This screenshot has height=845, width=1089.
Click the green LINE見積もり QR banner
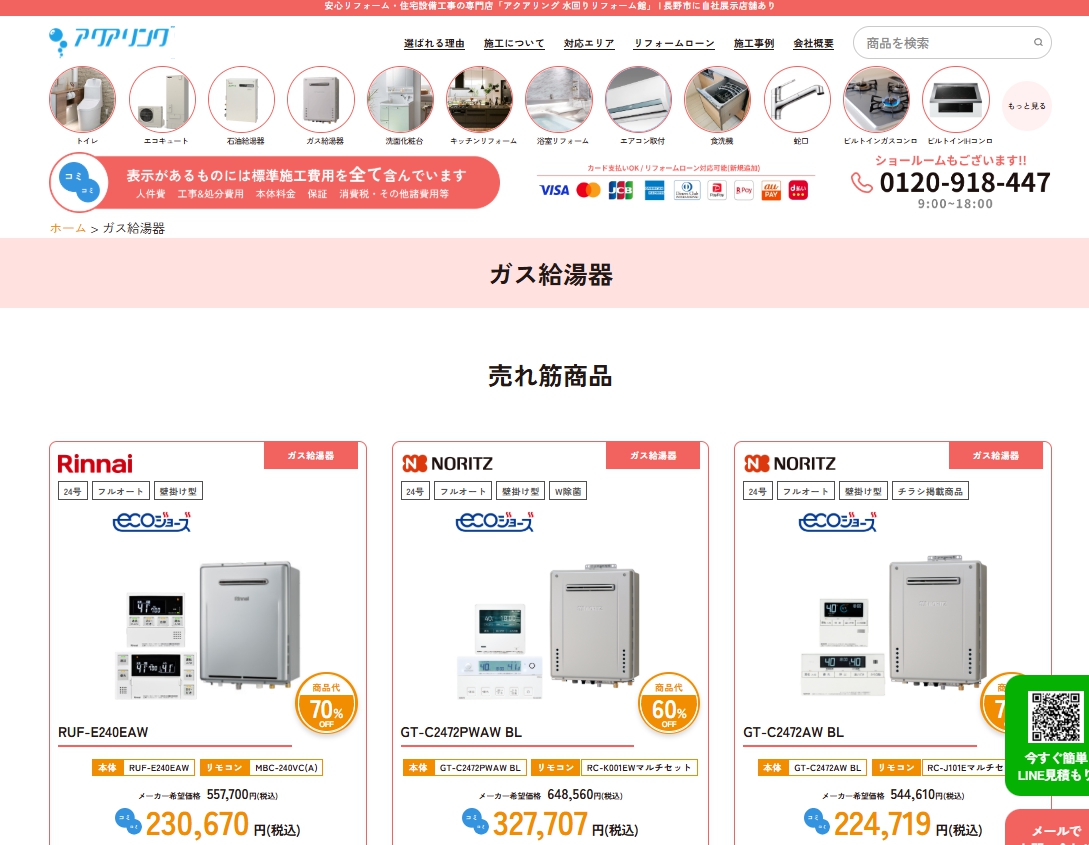[1047, 735]
